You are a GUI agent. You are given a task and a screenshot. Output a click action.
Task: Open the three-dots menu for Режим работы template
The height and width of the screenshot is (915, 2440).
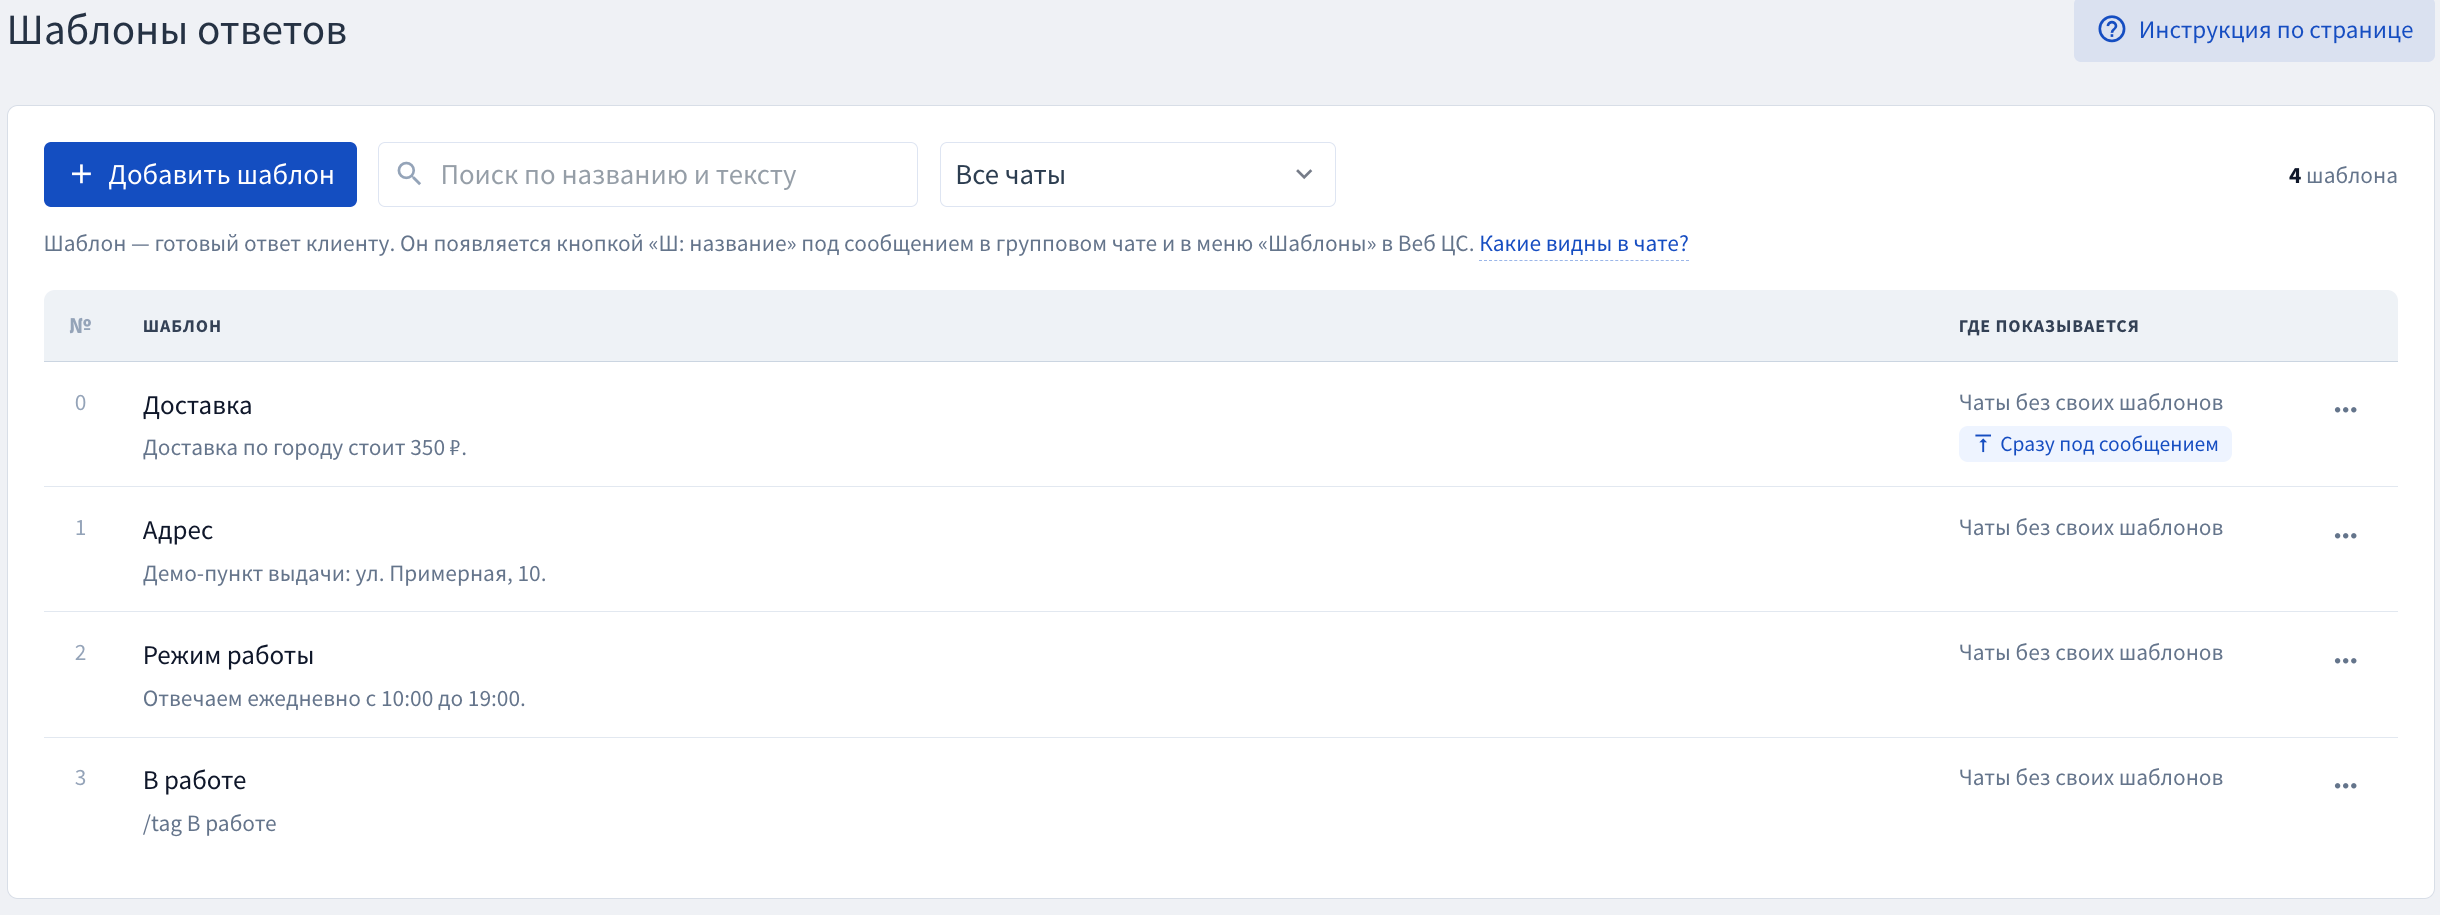pyautogui.click(x=2345, y=661)
